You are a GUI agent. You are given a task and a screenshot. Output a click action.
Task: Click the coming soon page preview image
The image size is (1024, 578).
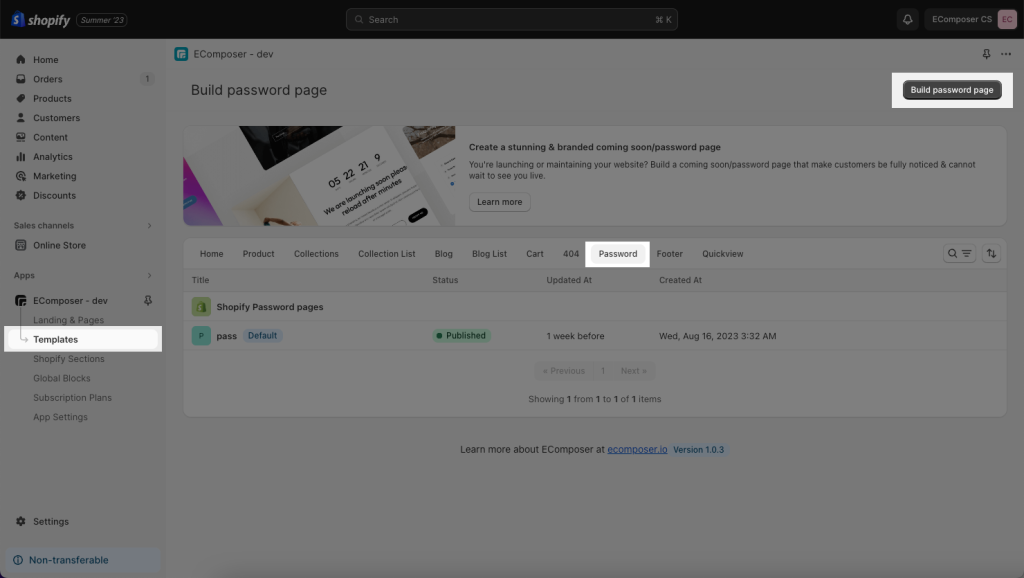click(319, 176)
